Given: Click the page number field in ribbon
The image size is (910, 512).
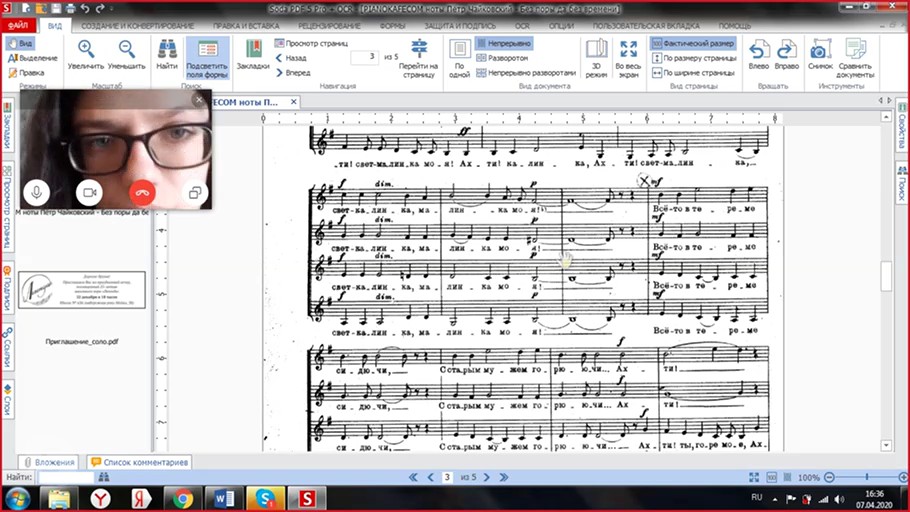Looking at the screenshot, I should [365, 57].
